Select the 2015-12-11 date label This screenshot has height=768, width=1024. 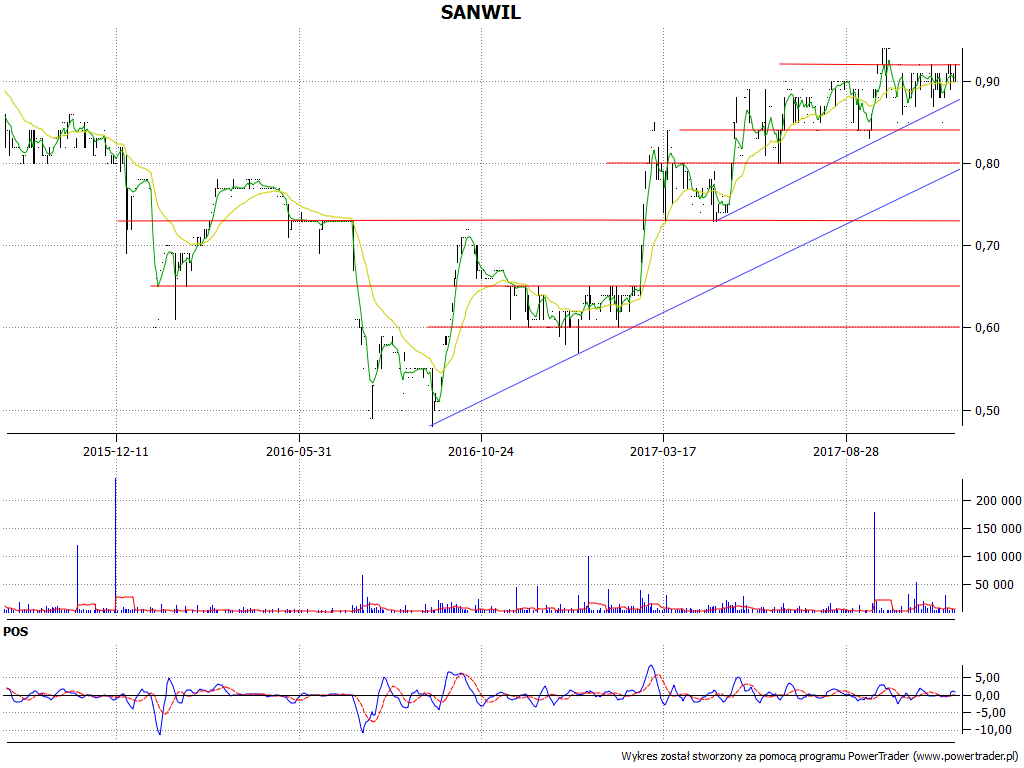[x=116, y=451]
